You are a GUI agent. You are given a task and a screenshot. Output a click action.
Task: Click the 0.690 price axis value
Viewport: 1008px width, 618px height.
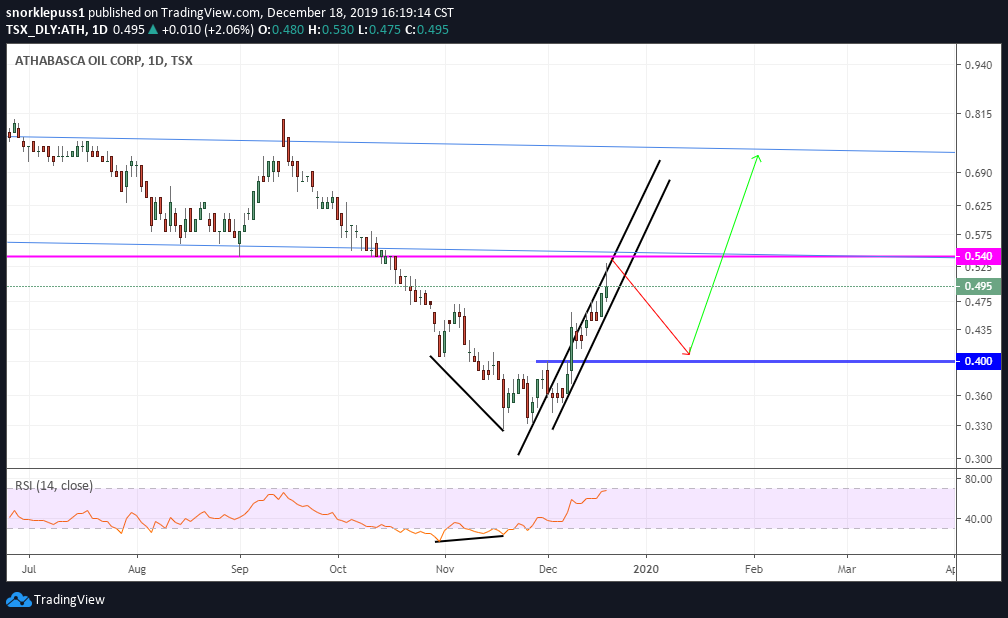(978, 173)
